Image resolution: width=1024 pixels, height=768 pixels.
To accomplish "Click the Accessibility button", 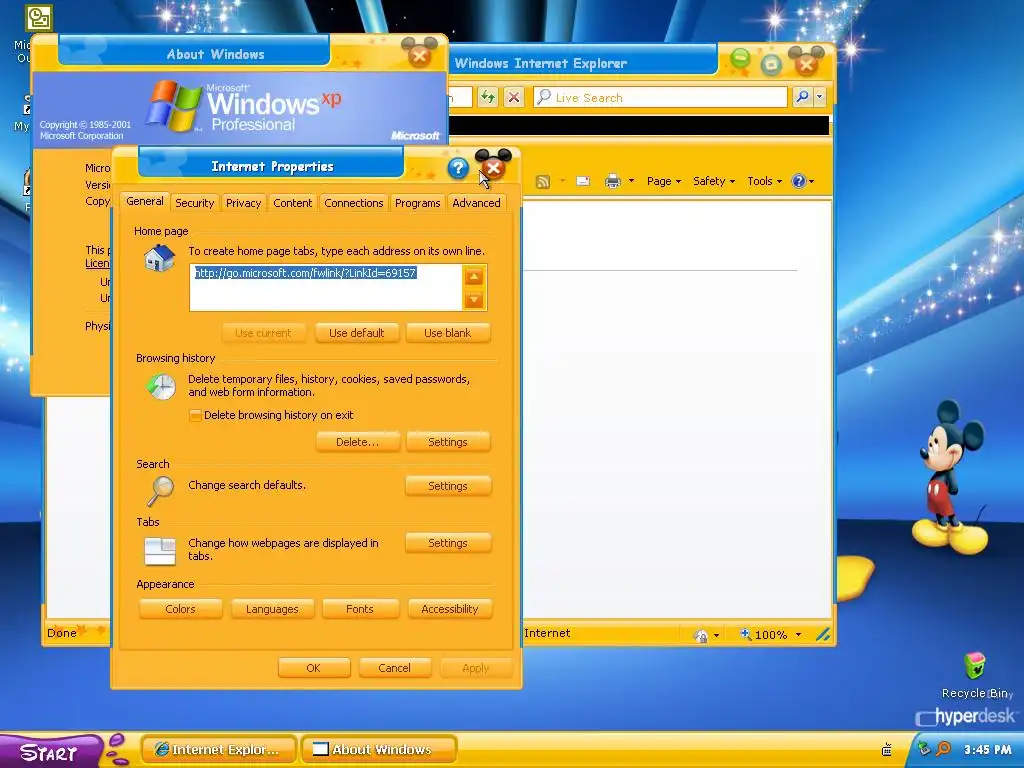I will pyautogui.click(x=450, y=609).
